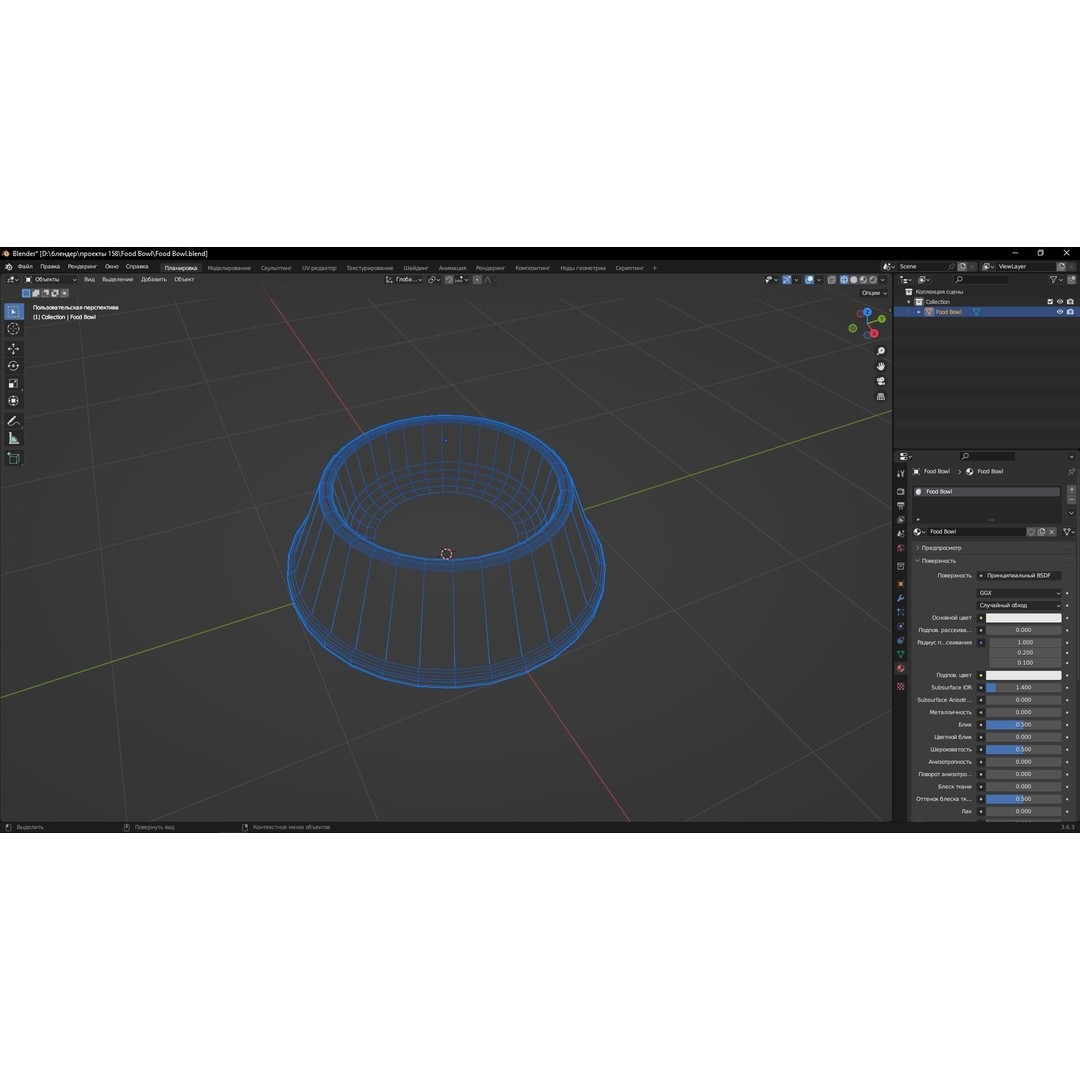The height and width of the screenshot is (1080, 1080).
Task: Select the Annotate tool
Action: click(x=14, y=421)
